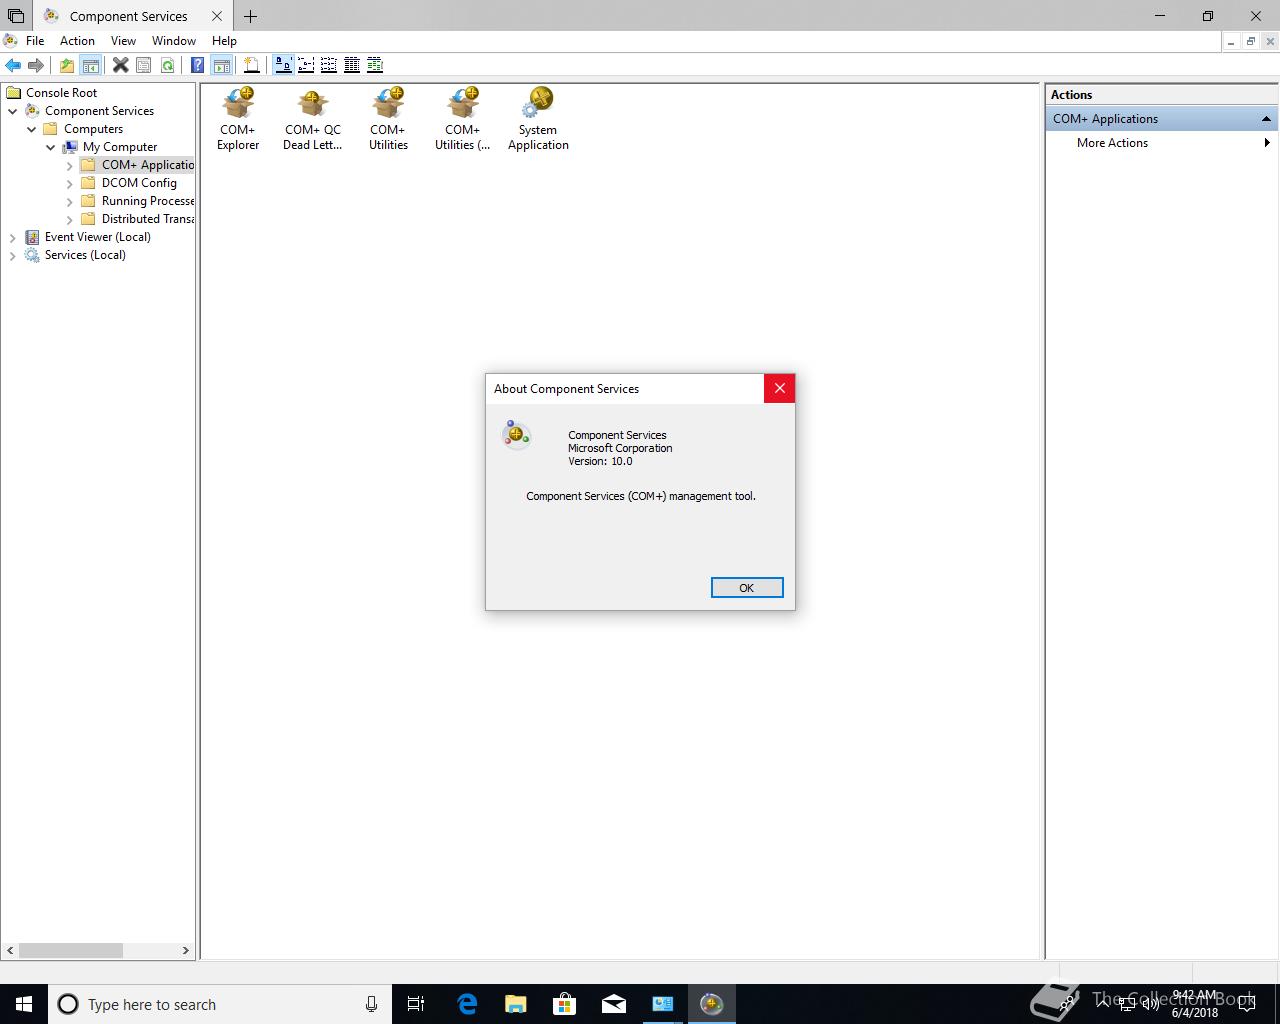Expand the Distributed Transaction node
Viewport: 1280px width, 1024px height.
(x=70, y=219)
